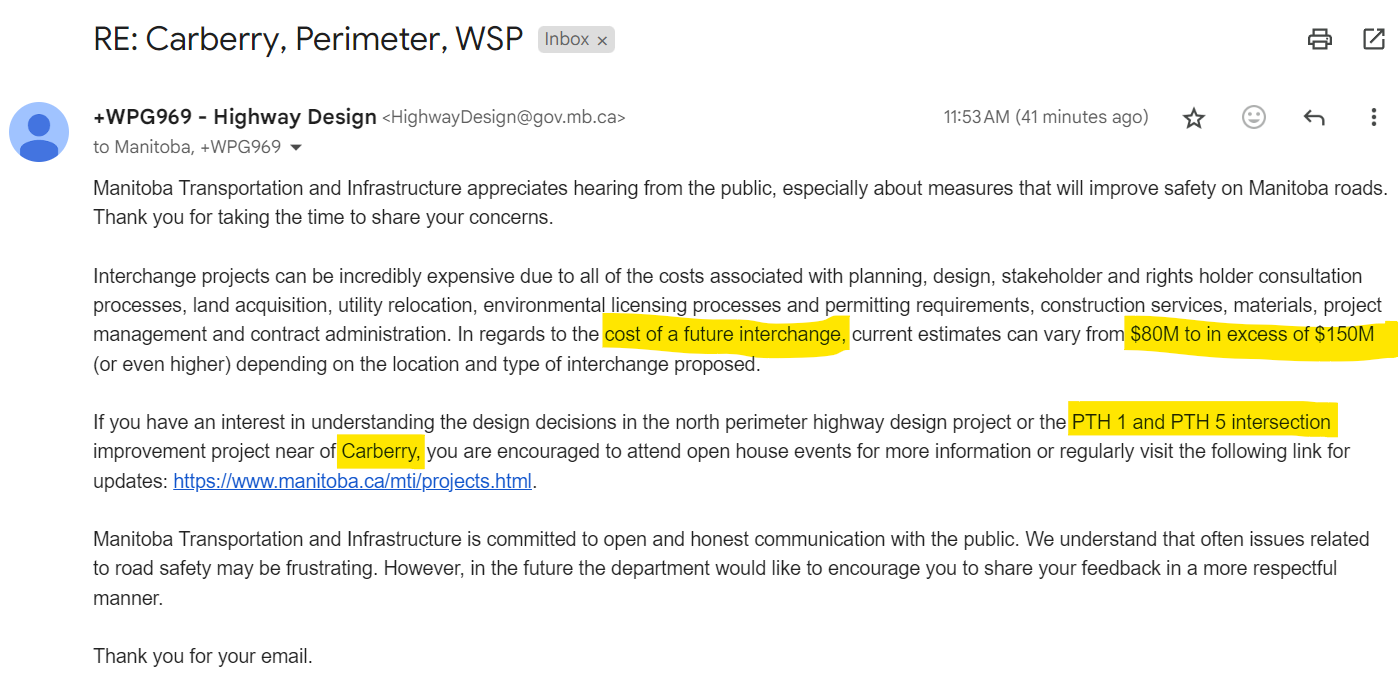Image resolution: width=1399 pixels, height=697 pixels.
Task: Add an emoji reaction to the email
Action: click(x=1253, y=117)
